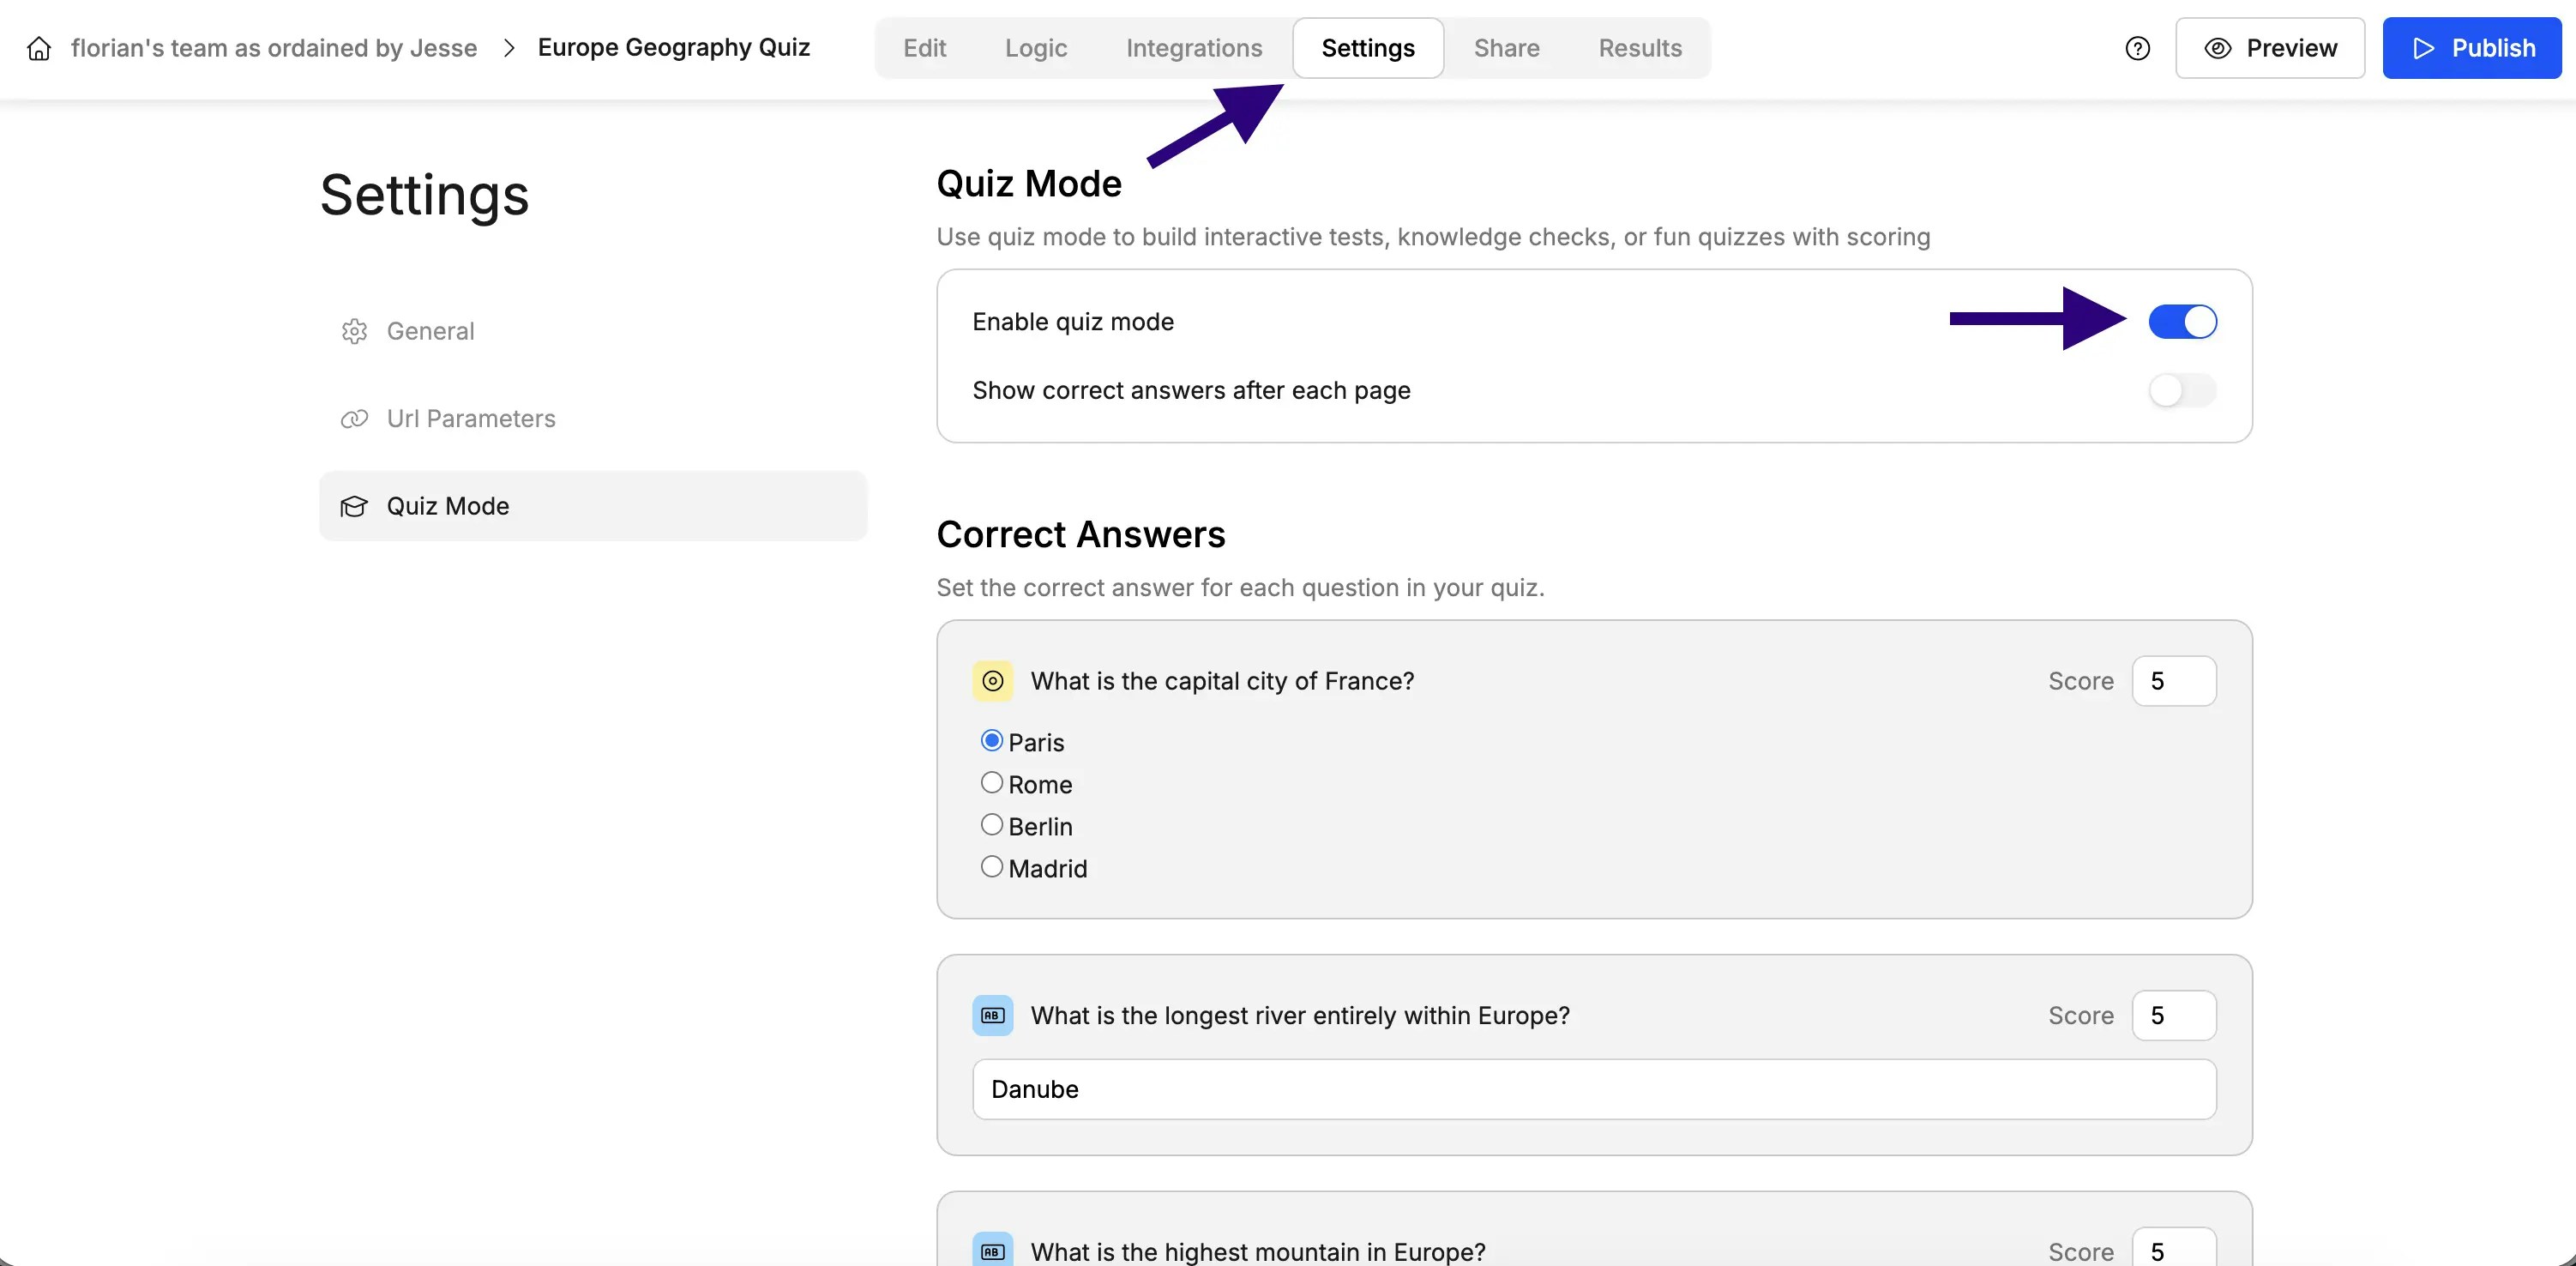The width and height of the screenshot is (2576, 1266).
Task: Click the home icon in breadcrumb
Action: click(39, 48)
